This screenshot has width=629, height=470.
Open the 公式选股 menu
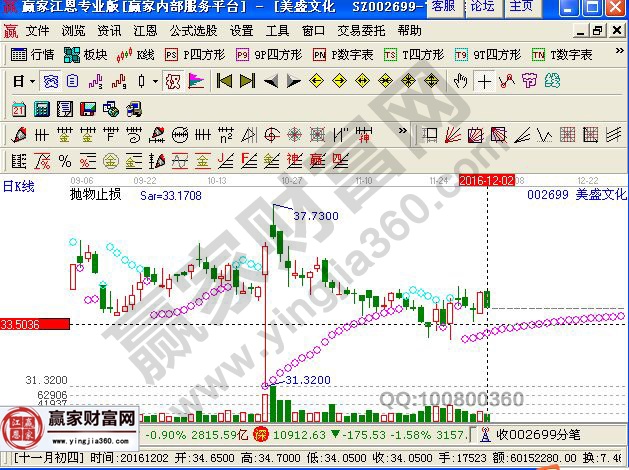tap(193, 31)
